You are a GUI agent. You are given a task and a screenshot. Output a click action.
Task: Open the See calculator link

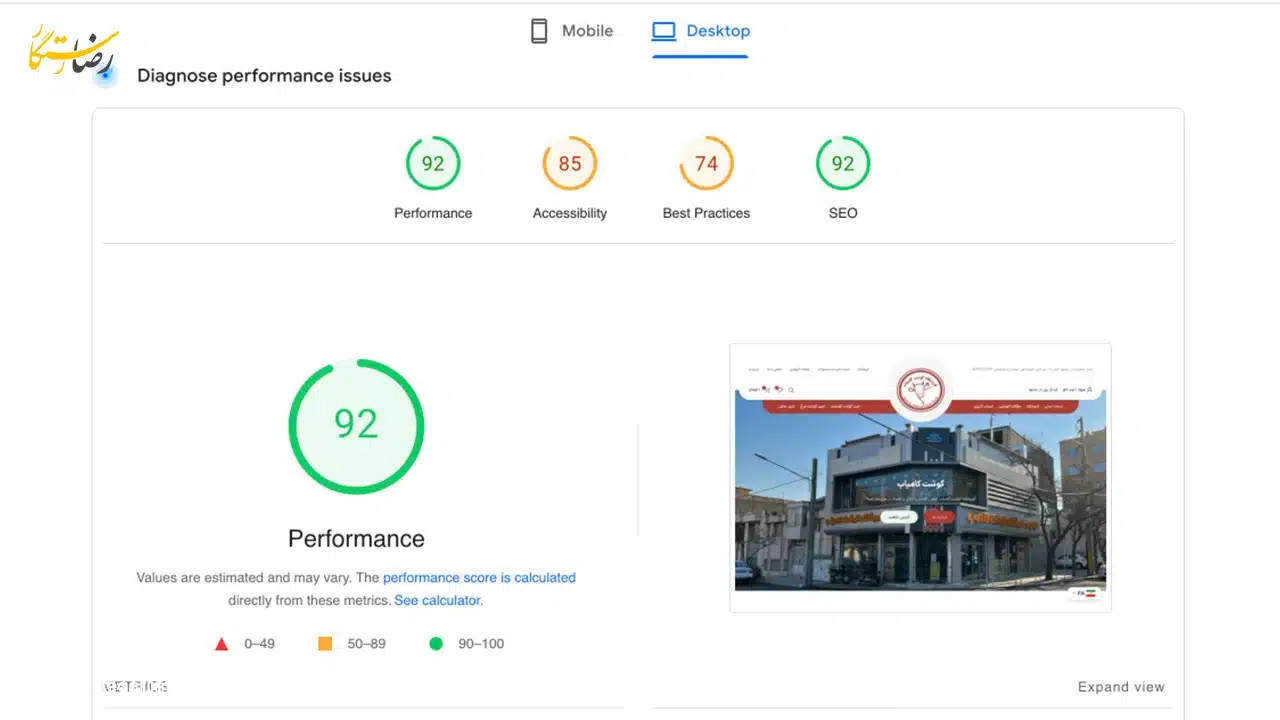coord(438,600)
